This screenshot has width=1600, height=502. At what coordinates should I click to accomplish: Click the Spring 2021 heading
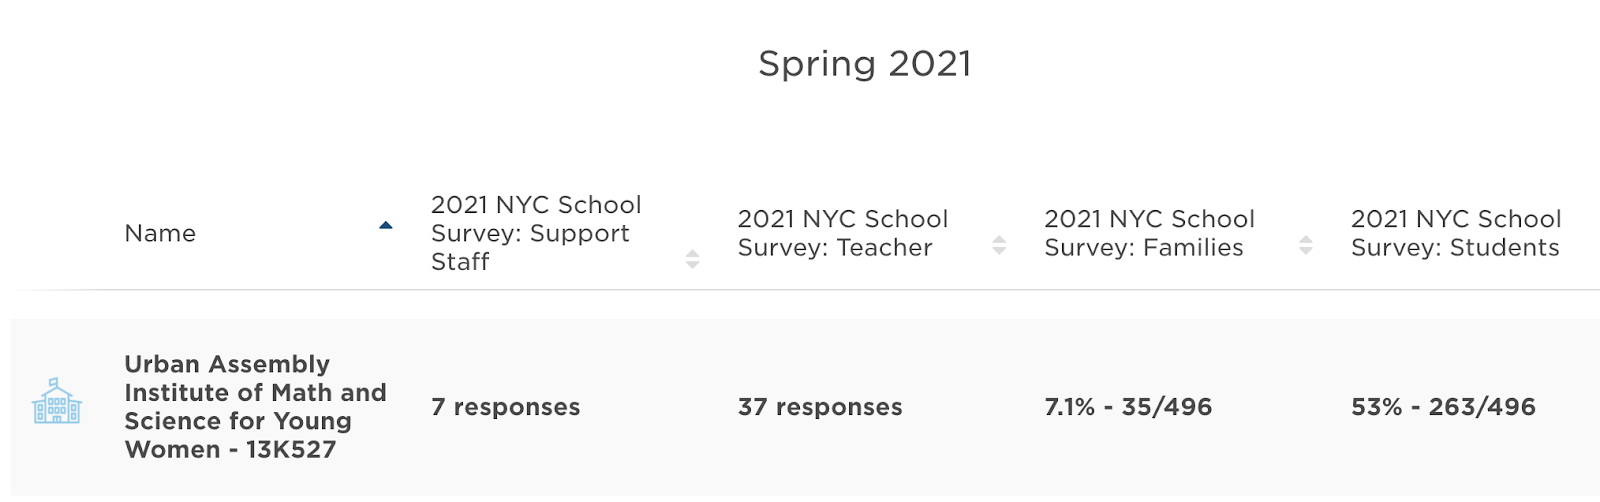pos(865,64)
